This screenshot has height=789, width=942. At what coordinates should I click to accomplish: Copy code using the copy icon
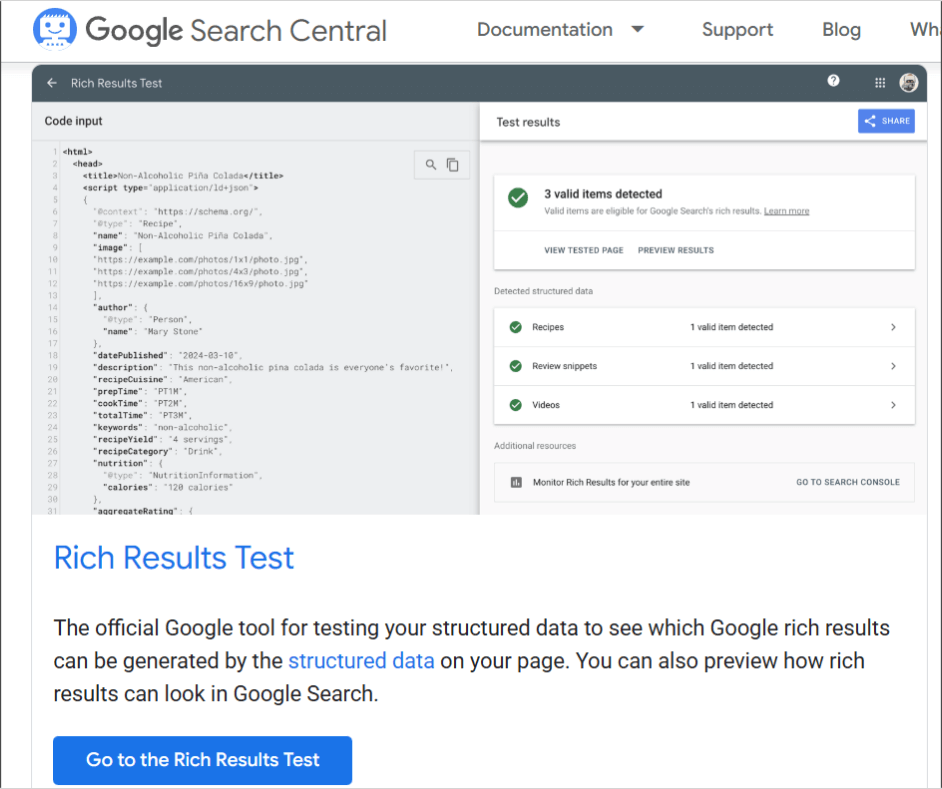[455, 164]
